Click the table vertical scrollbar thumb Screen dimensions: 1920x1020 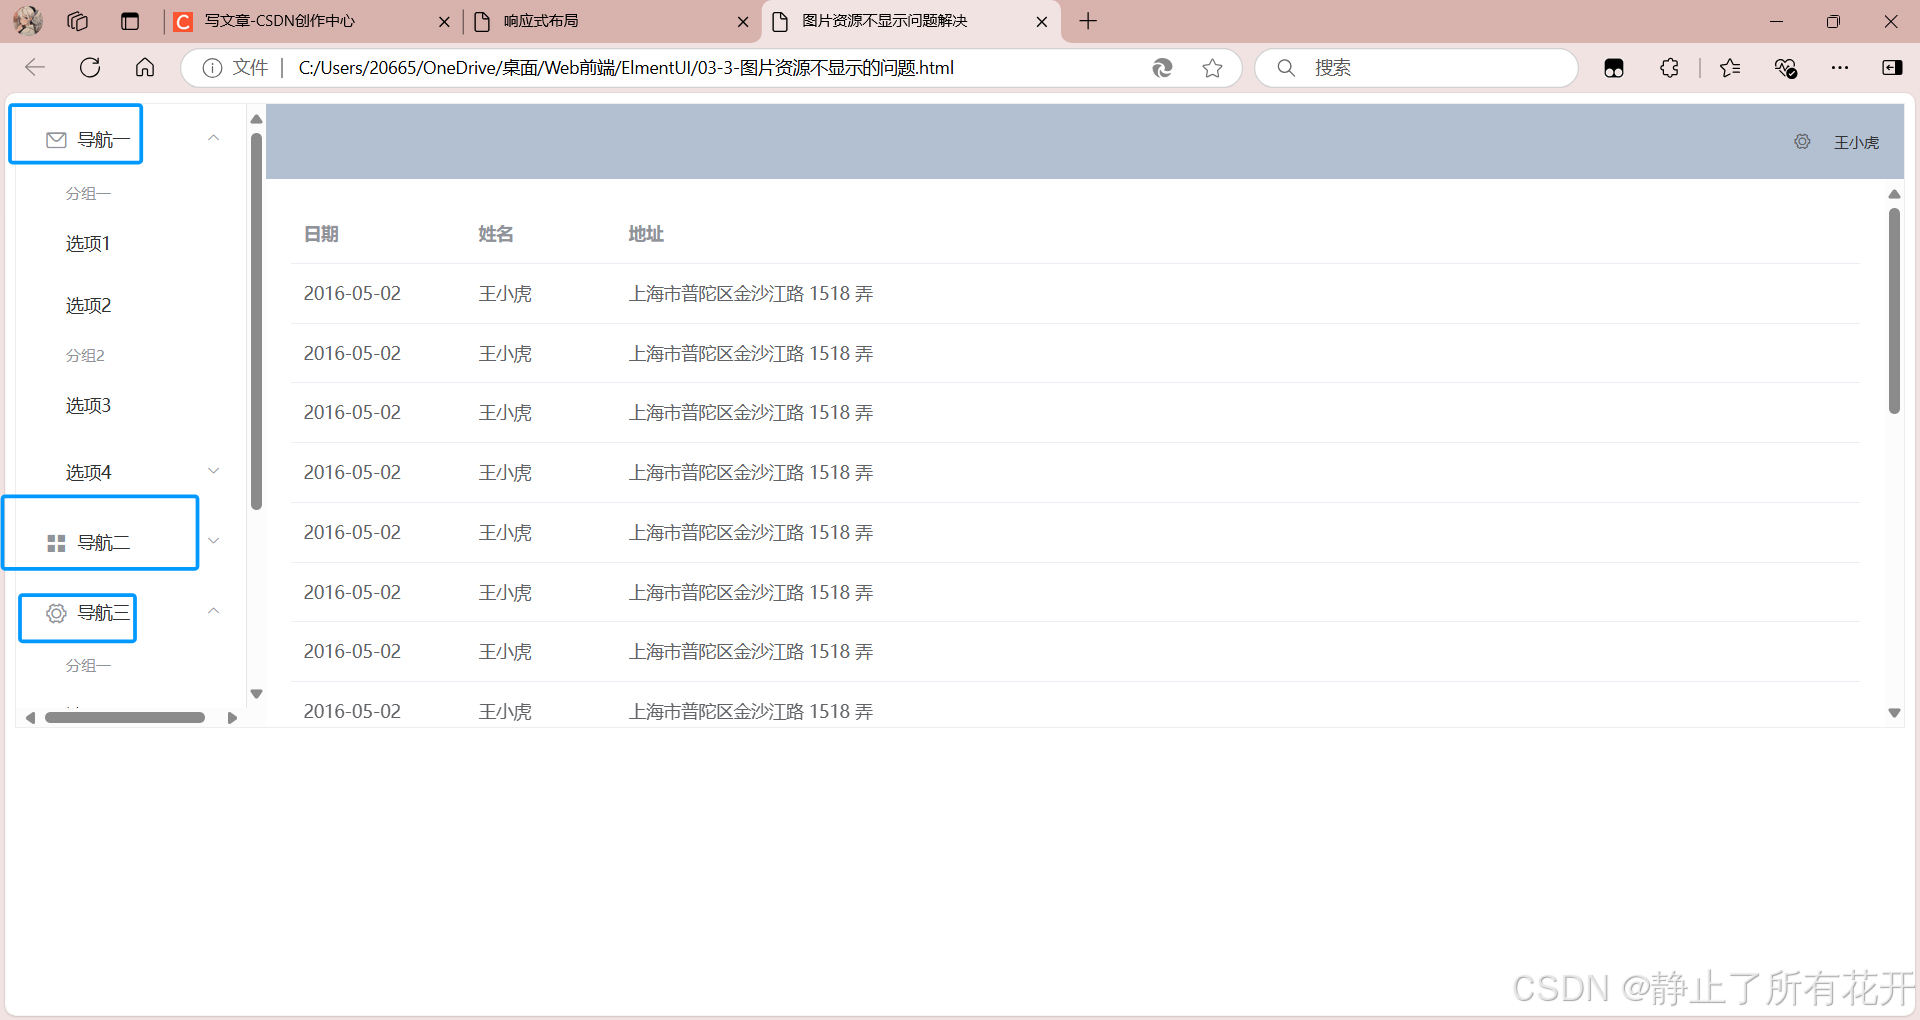(x=1894, y=310)
